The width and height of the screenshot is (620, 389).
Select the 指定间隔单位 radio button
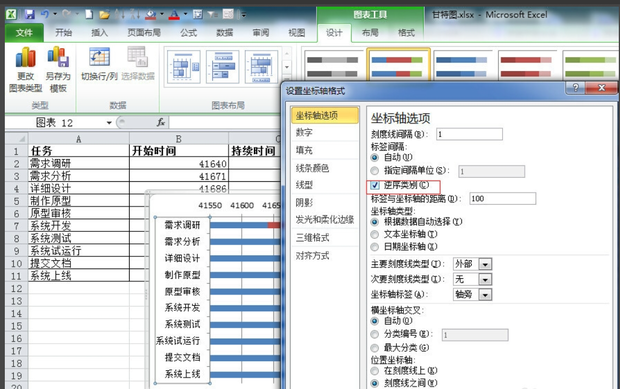[374, 171]
